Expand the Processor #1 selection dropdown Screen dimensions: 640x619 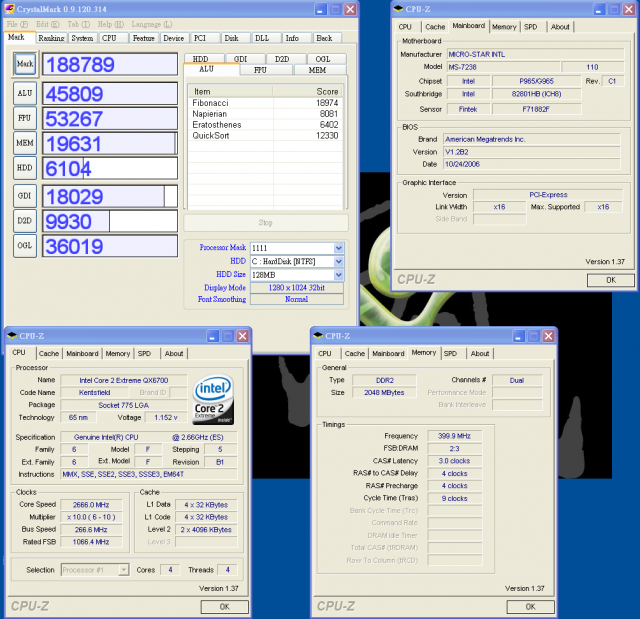(x=124, y=570)
